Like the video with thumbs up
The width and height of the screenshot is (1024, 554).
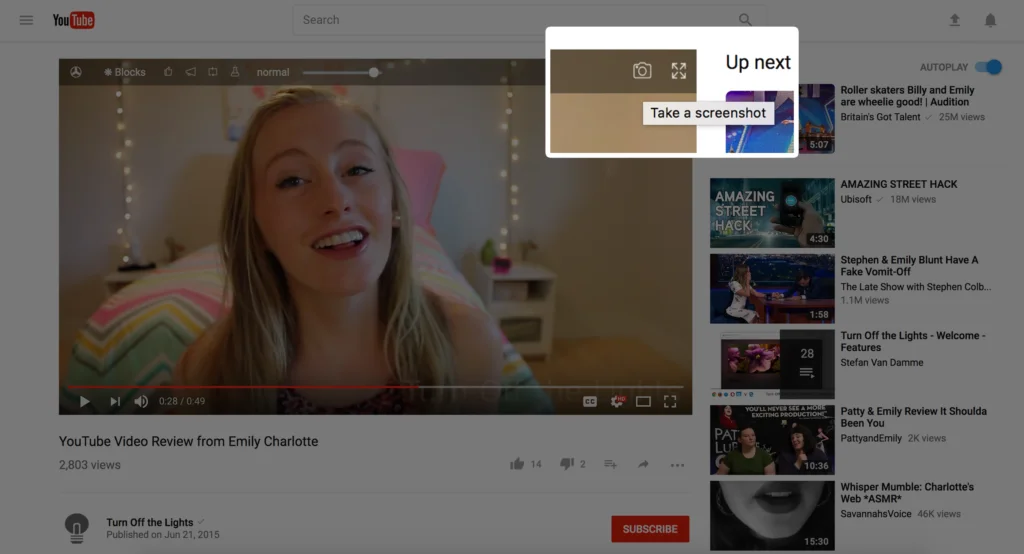tap(517, 464)
